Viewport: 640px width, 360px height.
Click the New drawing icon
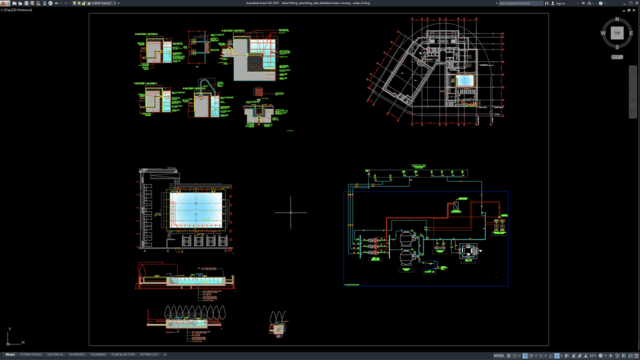(x=14, y=3)
